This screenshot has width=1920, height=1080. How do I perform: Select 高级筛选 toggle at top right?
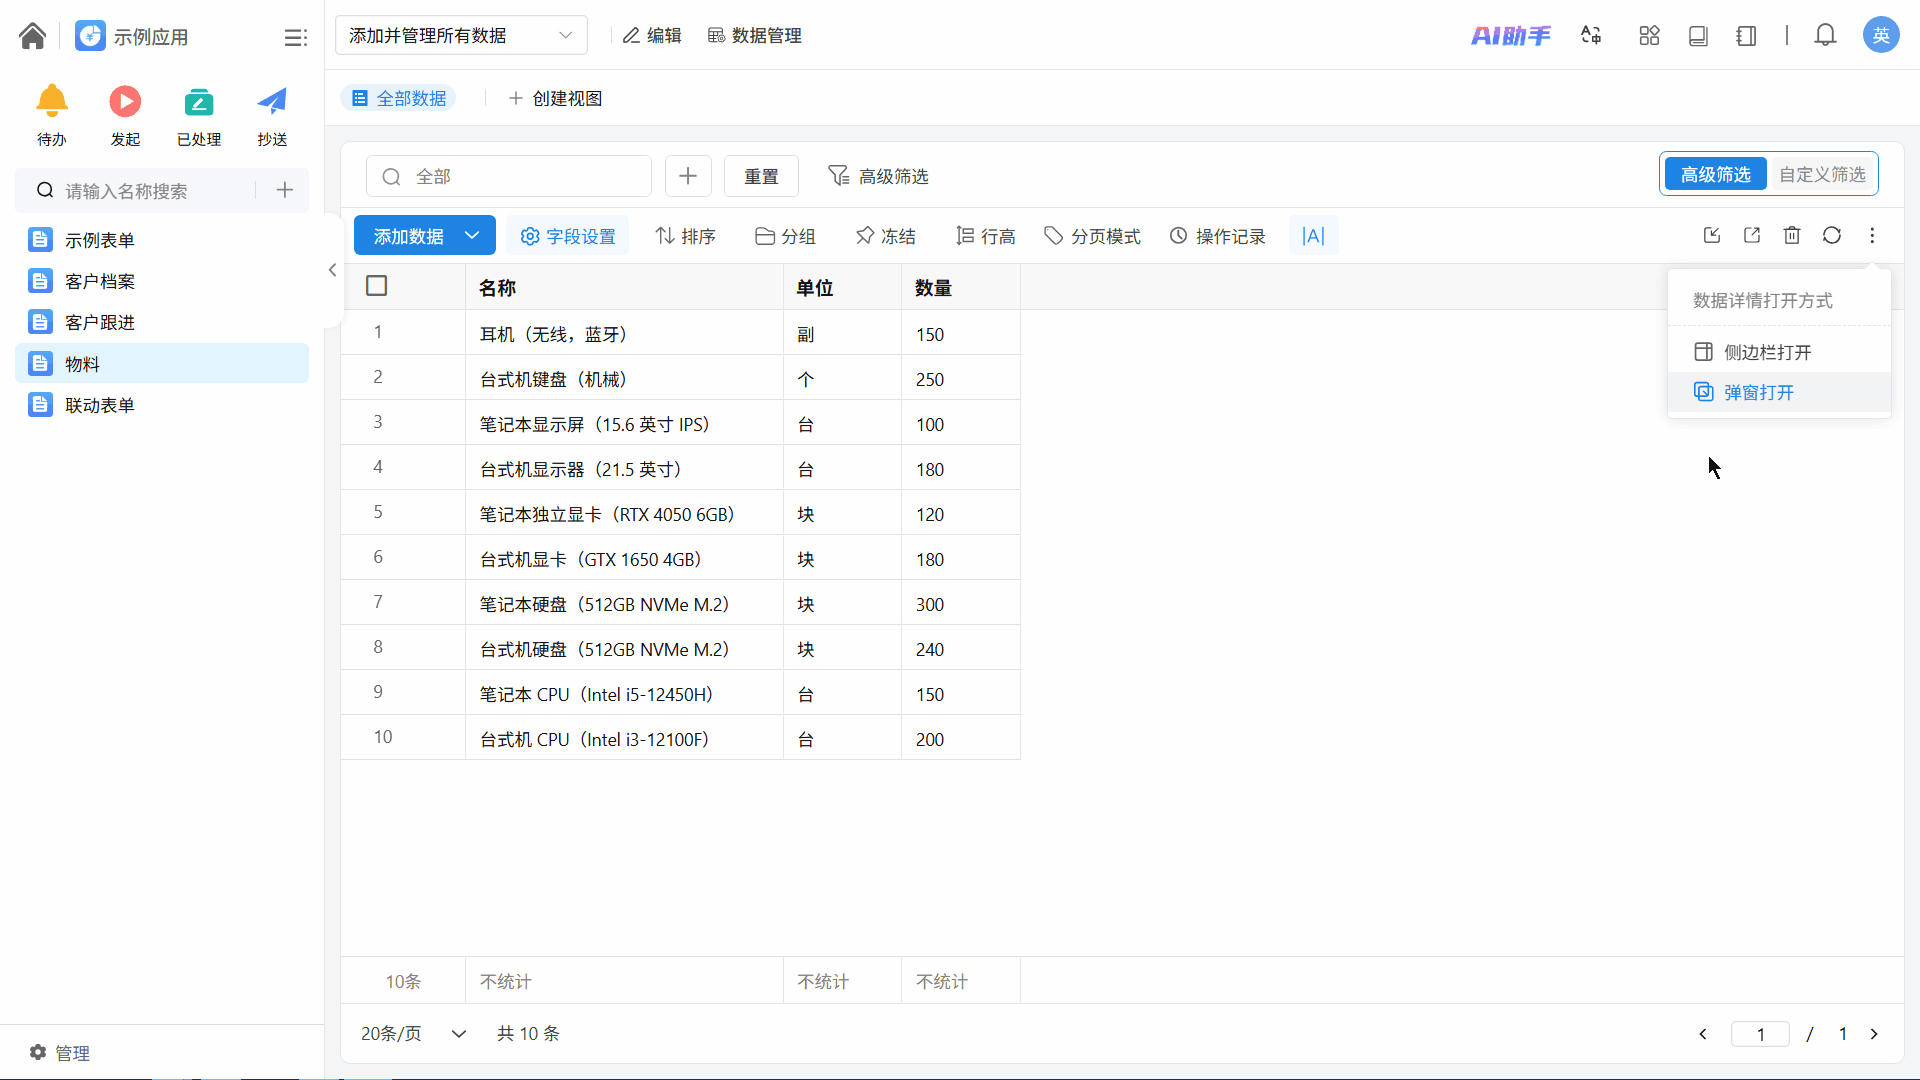pyautogui.click(x=1715, y=174)
